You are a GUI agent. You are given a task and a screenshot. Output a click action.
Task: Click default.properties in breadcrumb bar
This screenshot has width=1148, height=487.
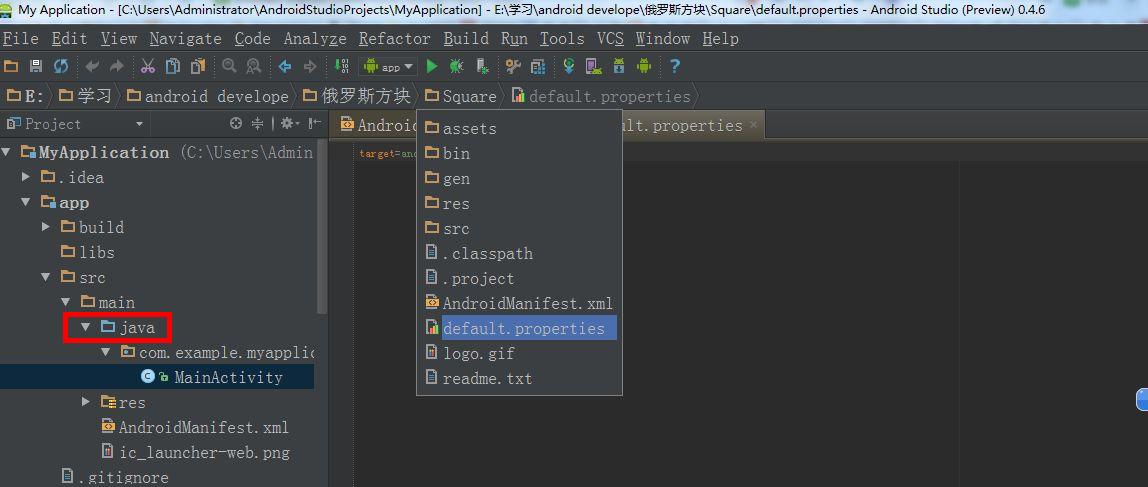pyautogui.click(x=601, y=96)
